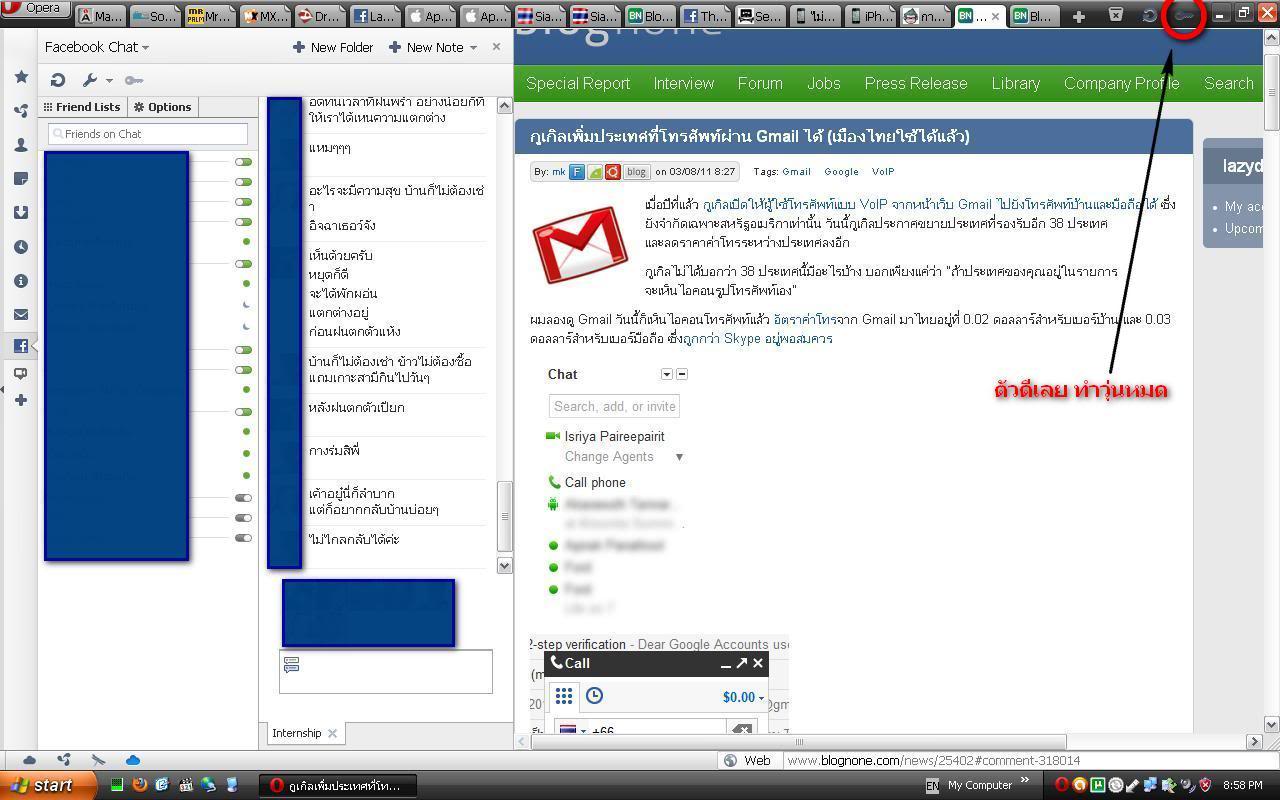Viewport: 1280px width, 800px height.
Task: Open the Opera main menu
Action: (34, 8)
